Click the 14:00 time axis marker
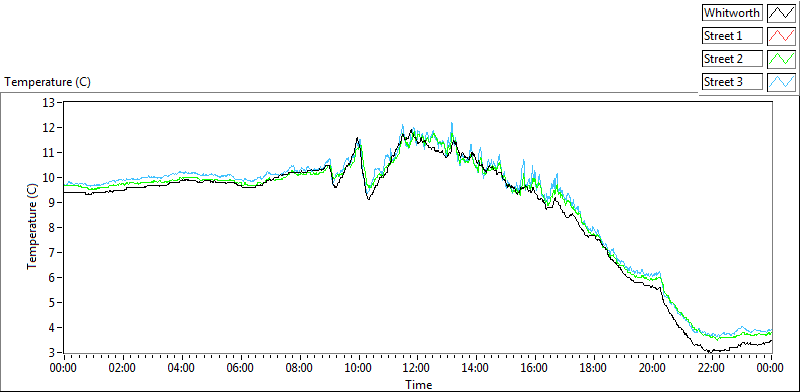 point(477,368)
